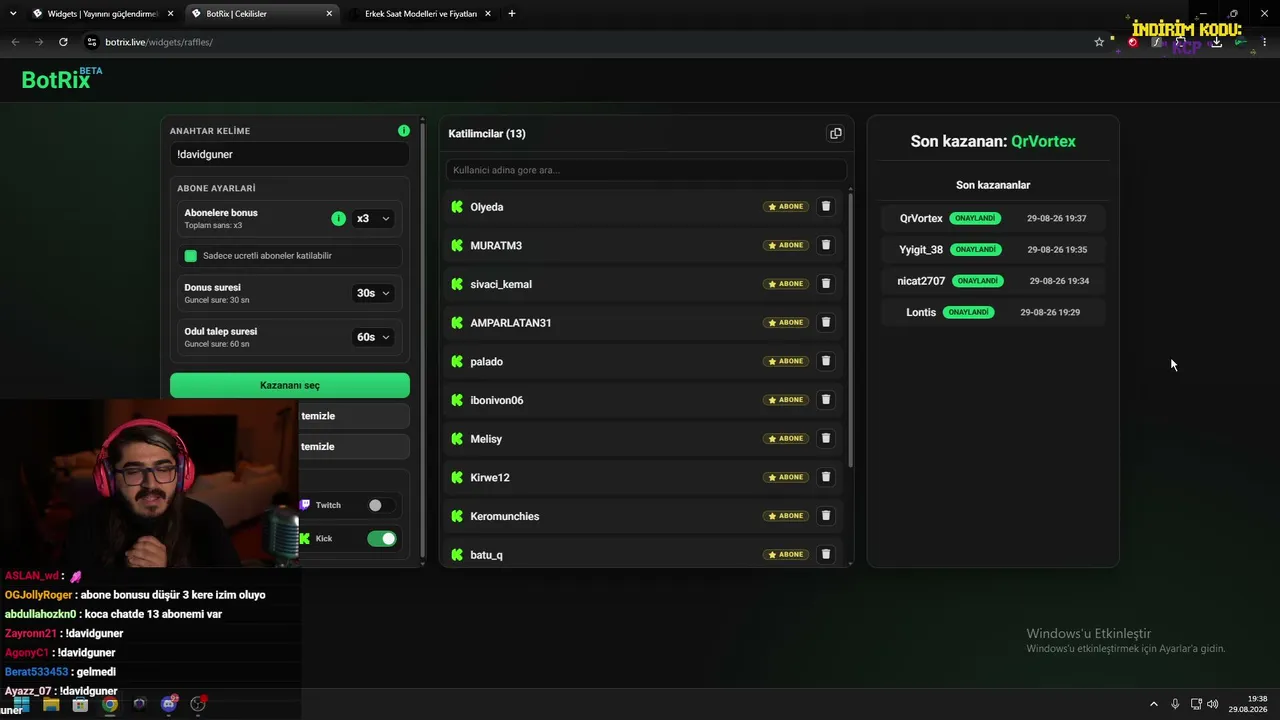Image resolution: width=1280 pixels, height=720 pixels.
Task: Open Discord from the taskbar
Action: [169, 704]
